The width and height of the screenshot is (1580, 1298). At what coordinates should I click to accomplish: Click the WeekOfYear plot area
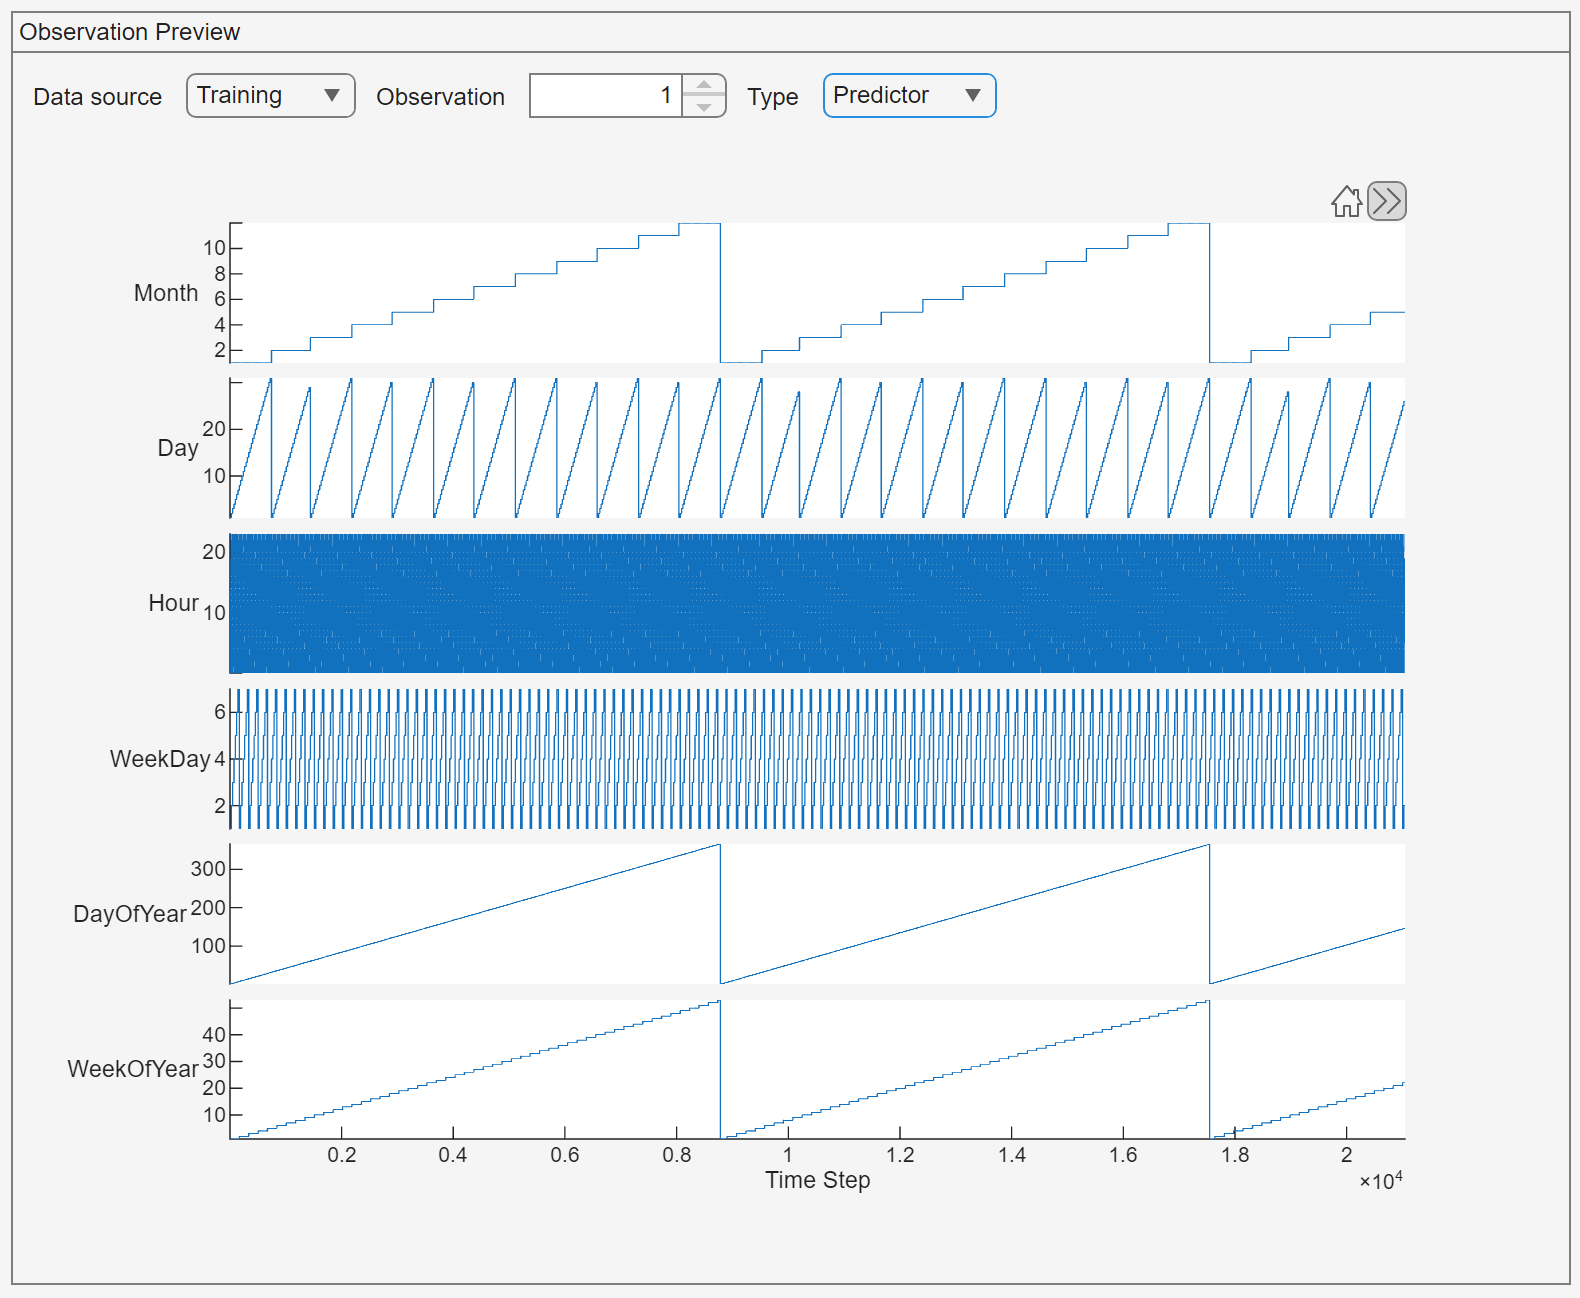[x=816, y=1069]
